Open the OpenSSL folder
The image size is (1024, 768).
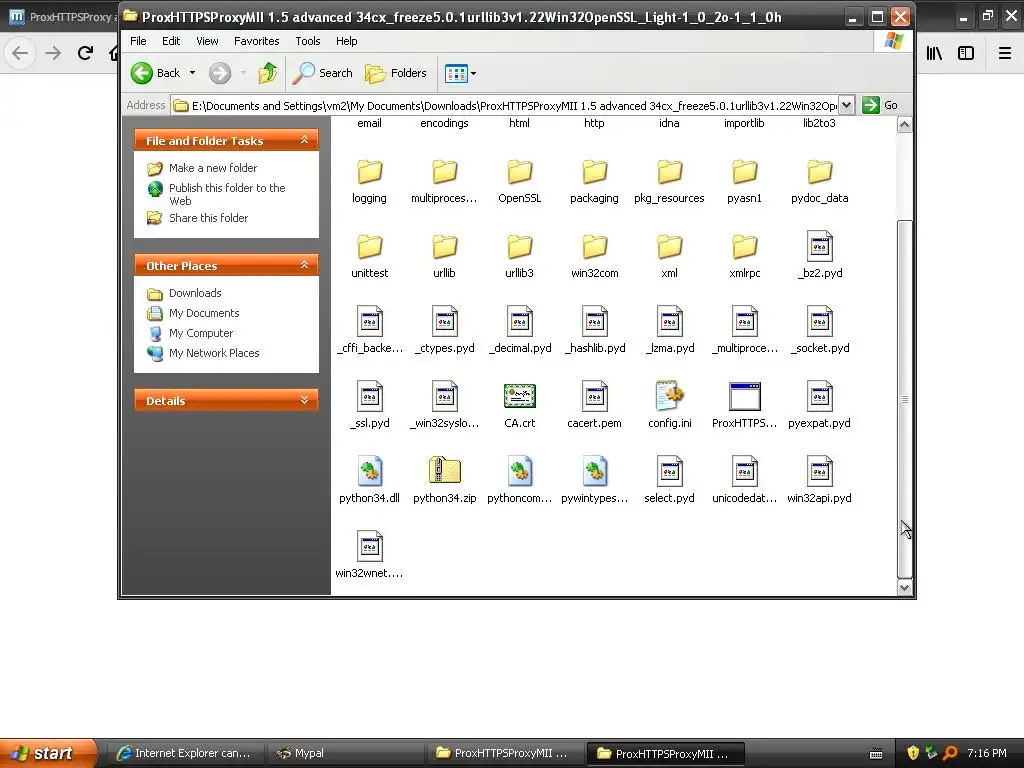click(x=519, y=182)
